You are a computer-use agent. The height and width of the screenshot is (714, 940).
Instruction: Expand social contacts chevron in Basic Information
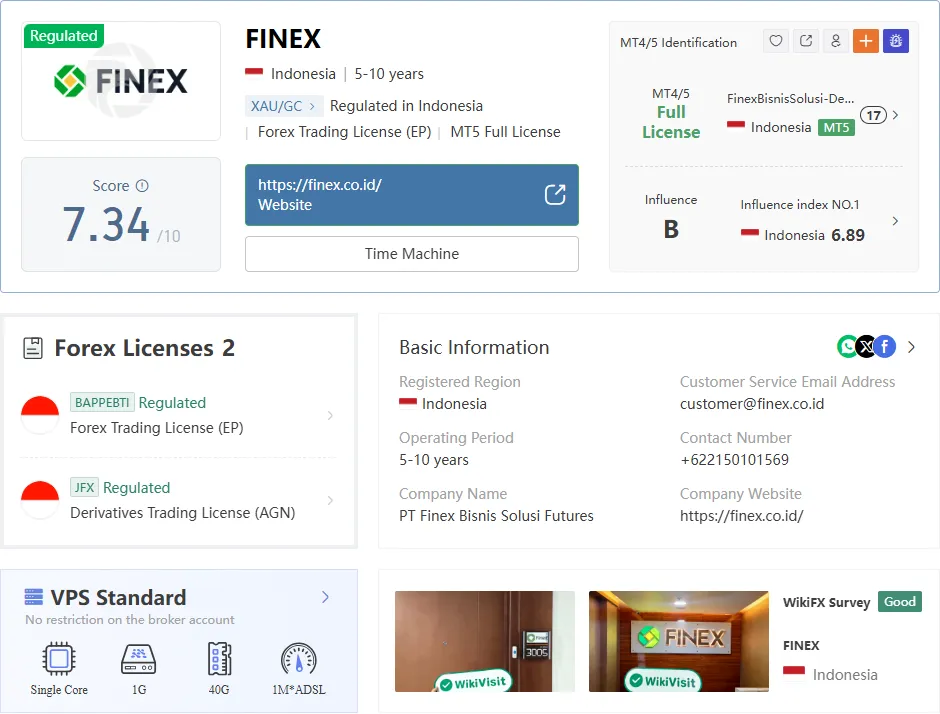(x=911, y=347)
